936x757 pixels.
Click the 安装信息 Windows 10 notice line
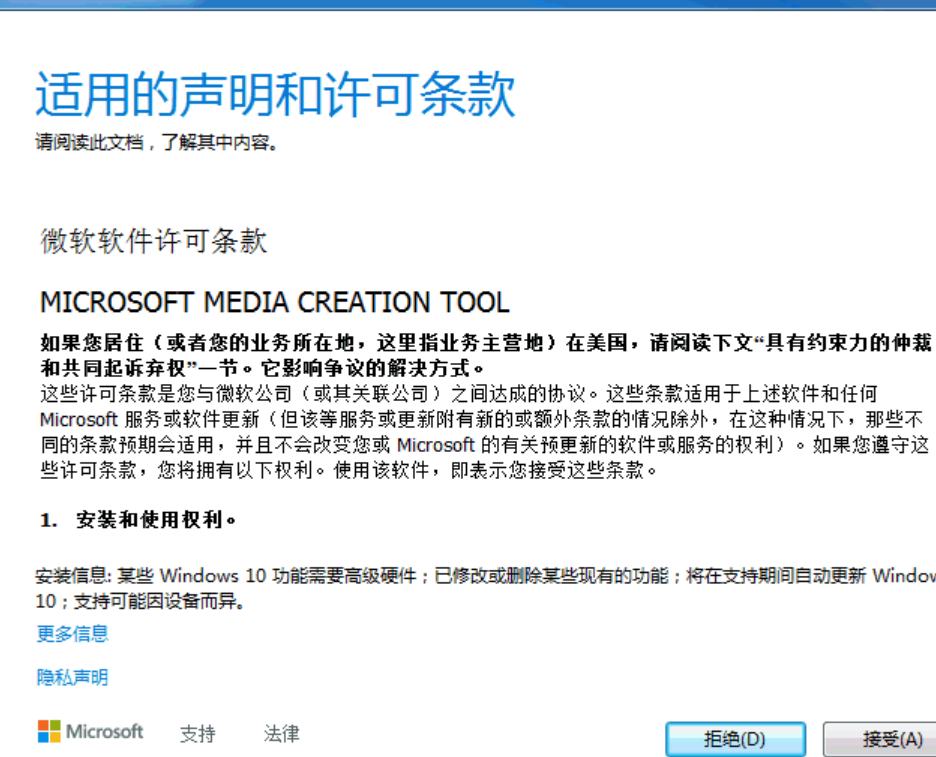click(x=480, y=576)
